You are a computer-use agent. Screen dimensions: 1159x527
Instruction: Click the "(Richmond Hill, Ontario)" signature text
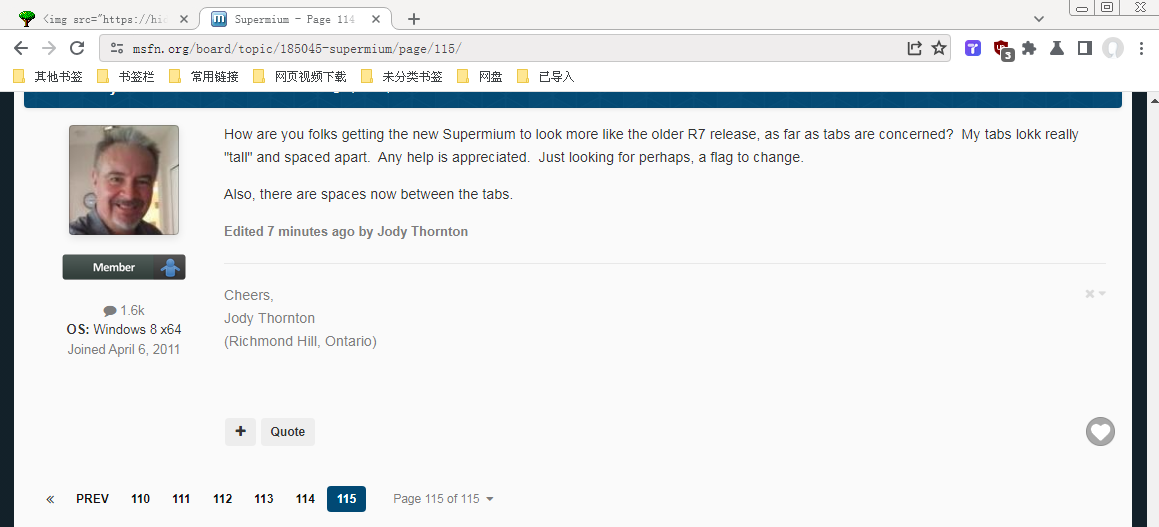[300, 341]
